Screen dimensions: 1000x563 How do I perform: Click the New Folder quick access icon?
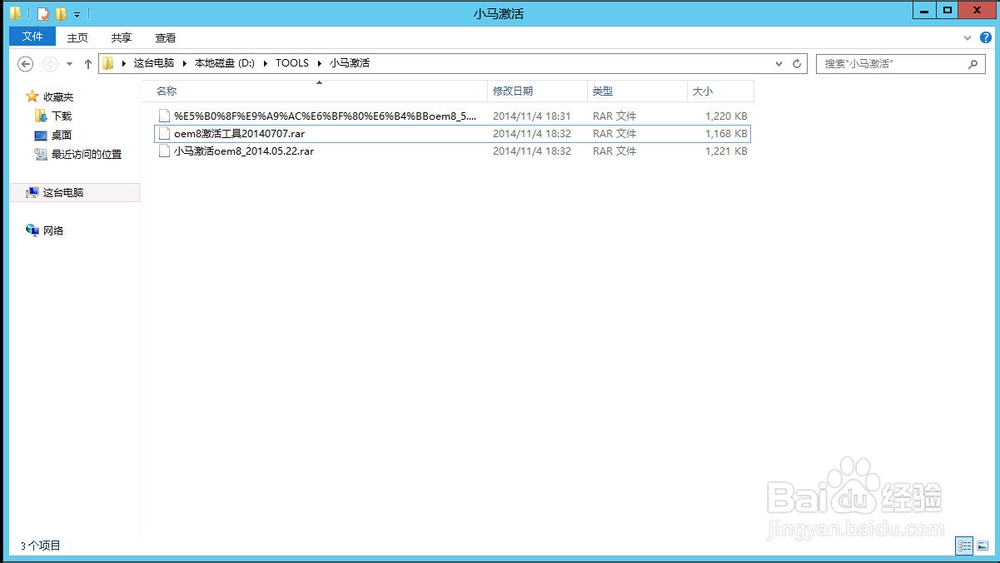[61, 13]
